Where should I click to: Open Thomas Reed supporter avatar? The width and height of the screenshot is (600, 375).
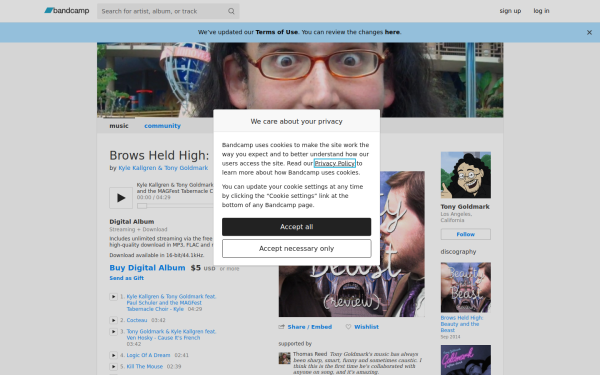(284, 358)
